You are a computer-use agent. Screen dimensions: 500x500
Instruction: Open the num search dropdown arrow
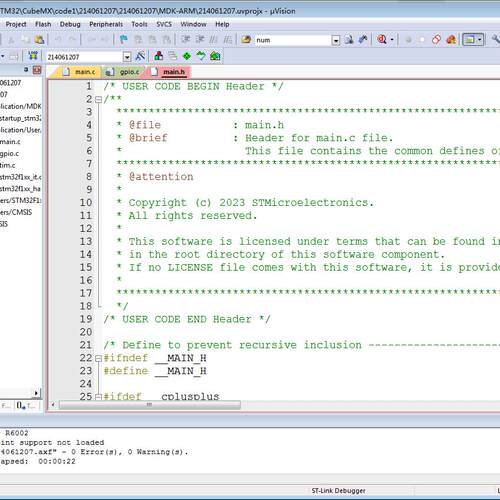tap(336, 40)
